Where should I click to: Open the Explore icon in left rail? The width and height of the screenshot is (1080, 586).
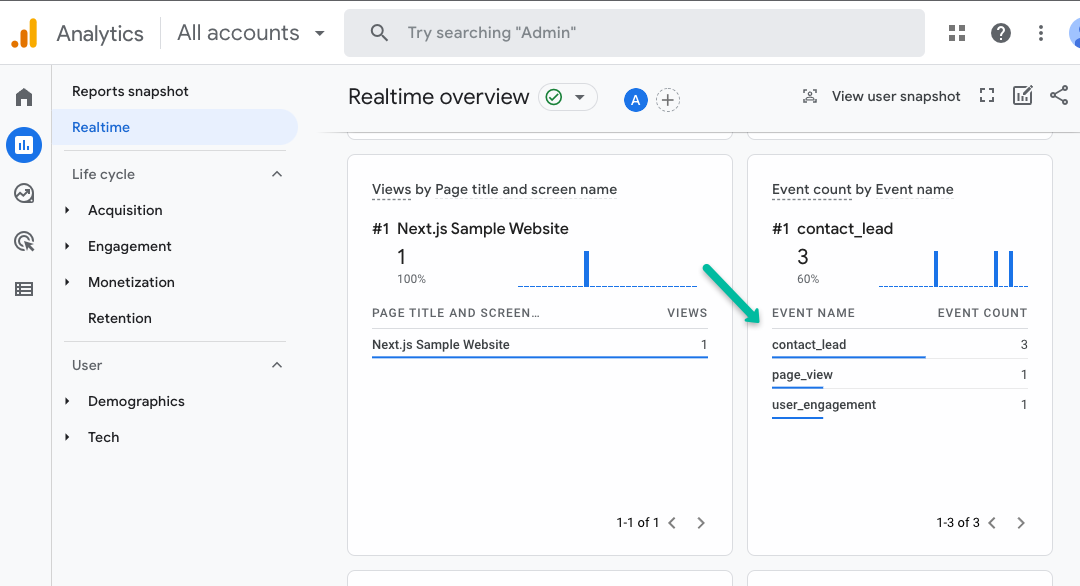tap(24, 193)
